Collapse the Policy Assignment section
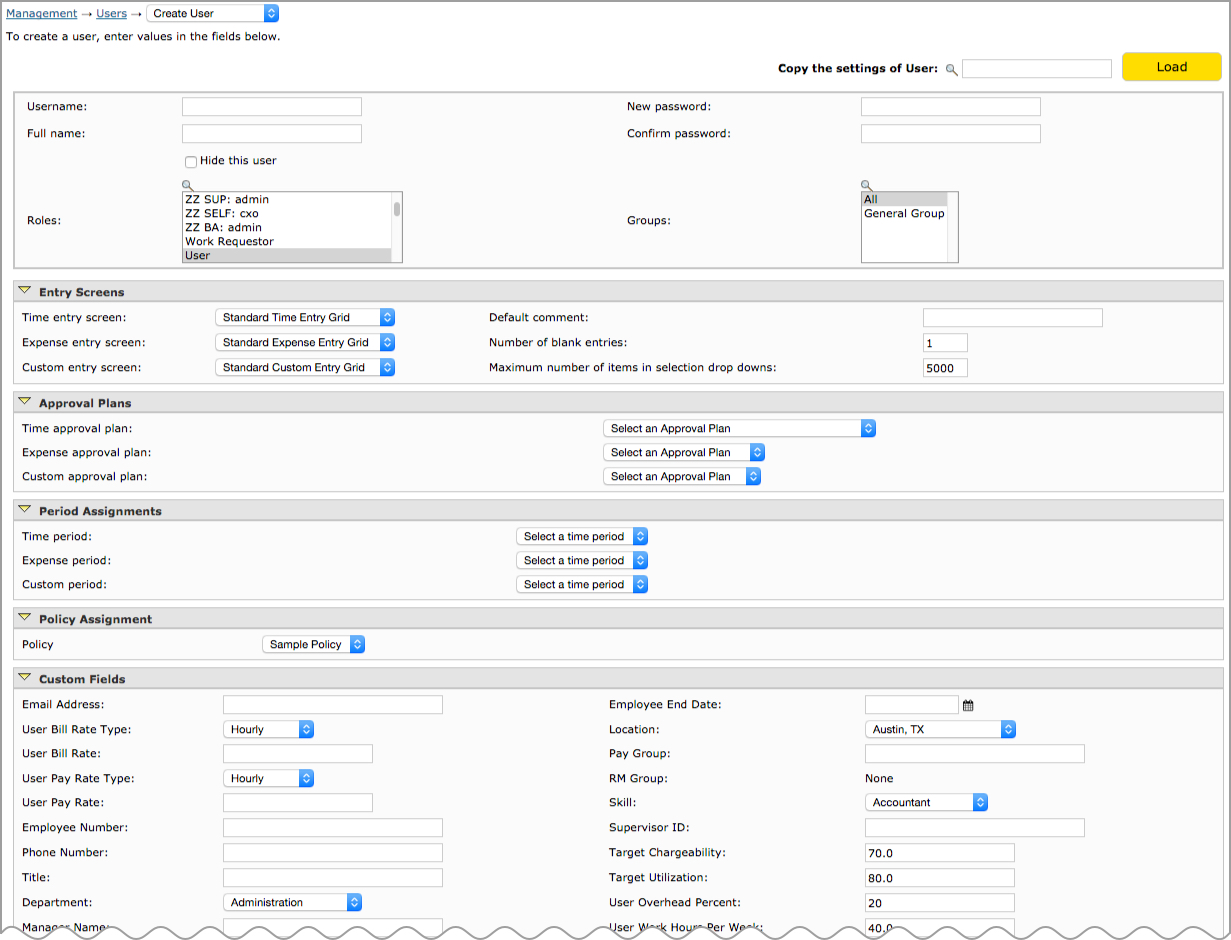 coord(25,618)
